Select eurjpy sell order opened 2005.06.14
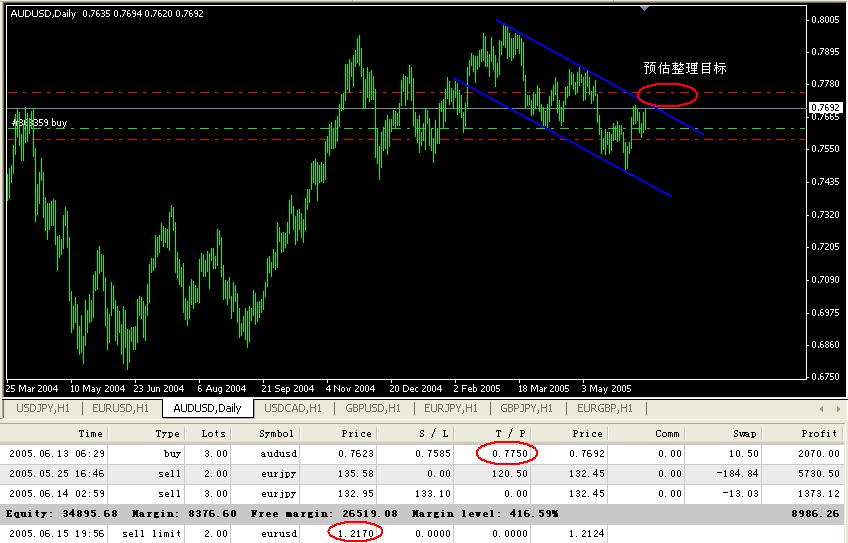Viewport: 848px width, 543px height. [x=422, y=494]
